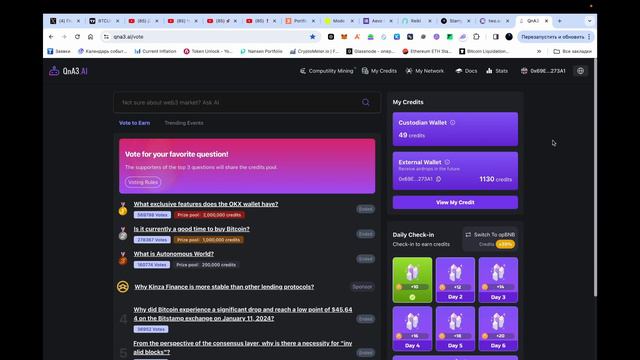Click the Custodian Wallet card
640x360 pixels.
coord(455,129)
